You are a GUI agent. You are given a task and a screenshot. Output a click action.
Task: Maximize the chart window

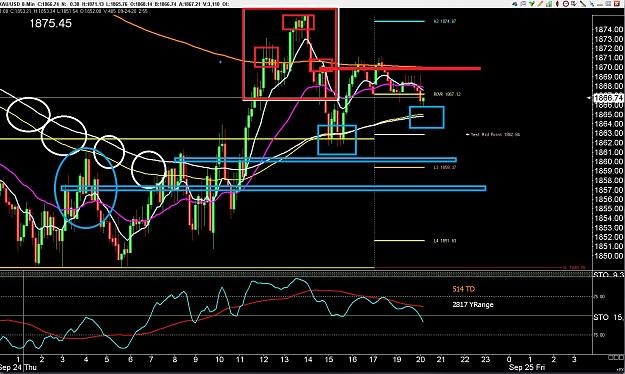pyautogui.click(x=608, y=4)
